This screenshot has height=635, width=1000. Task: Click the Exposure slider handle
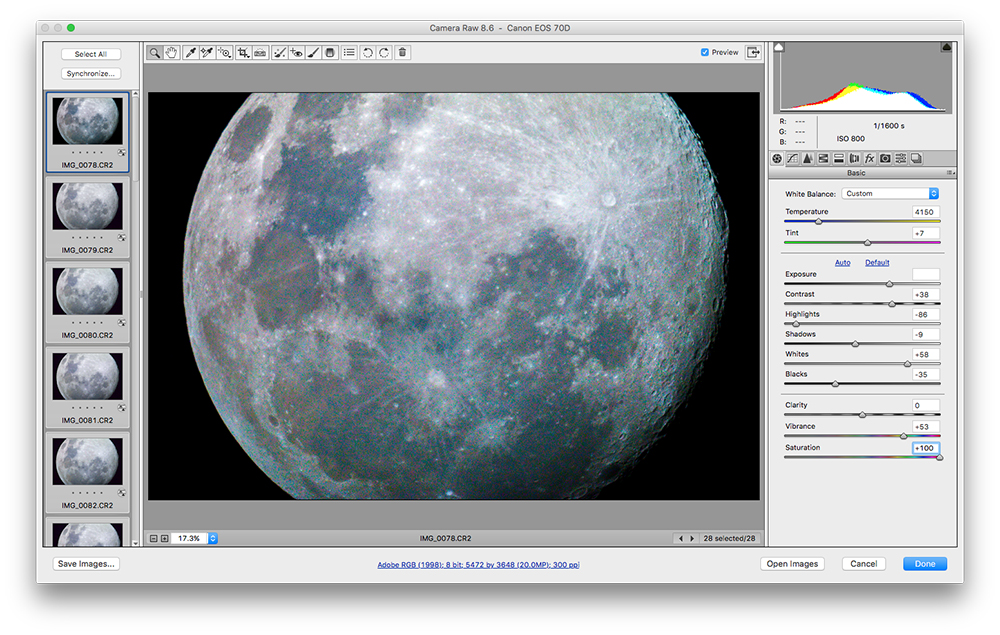point(890,284)
